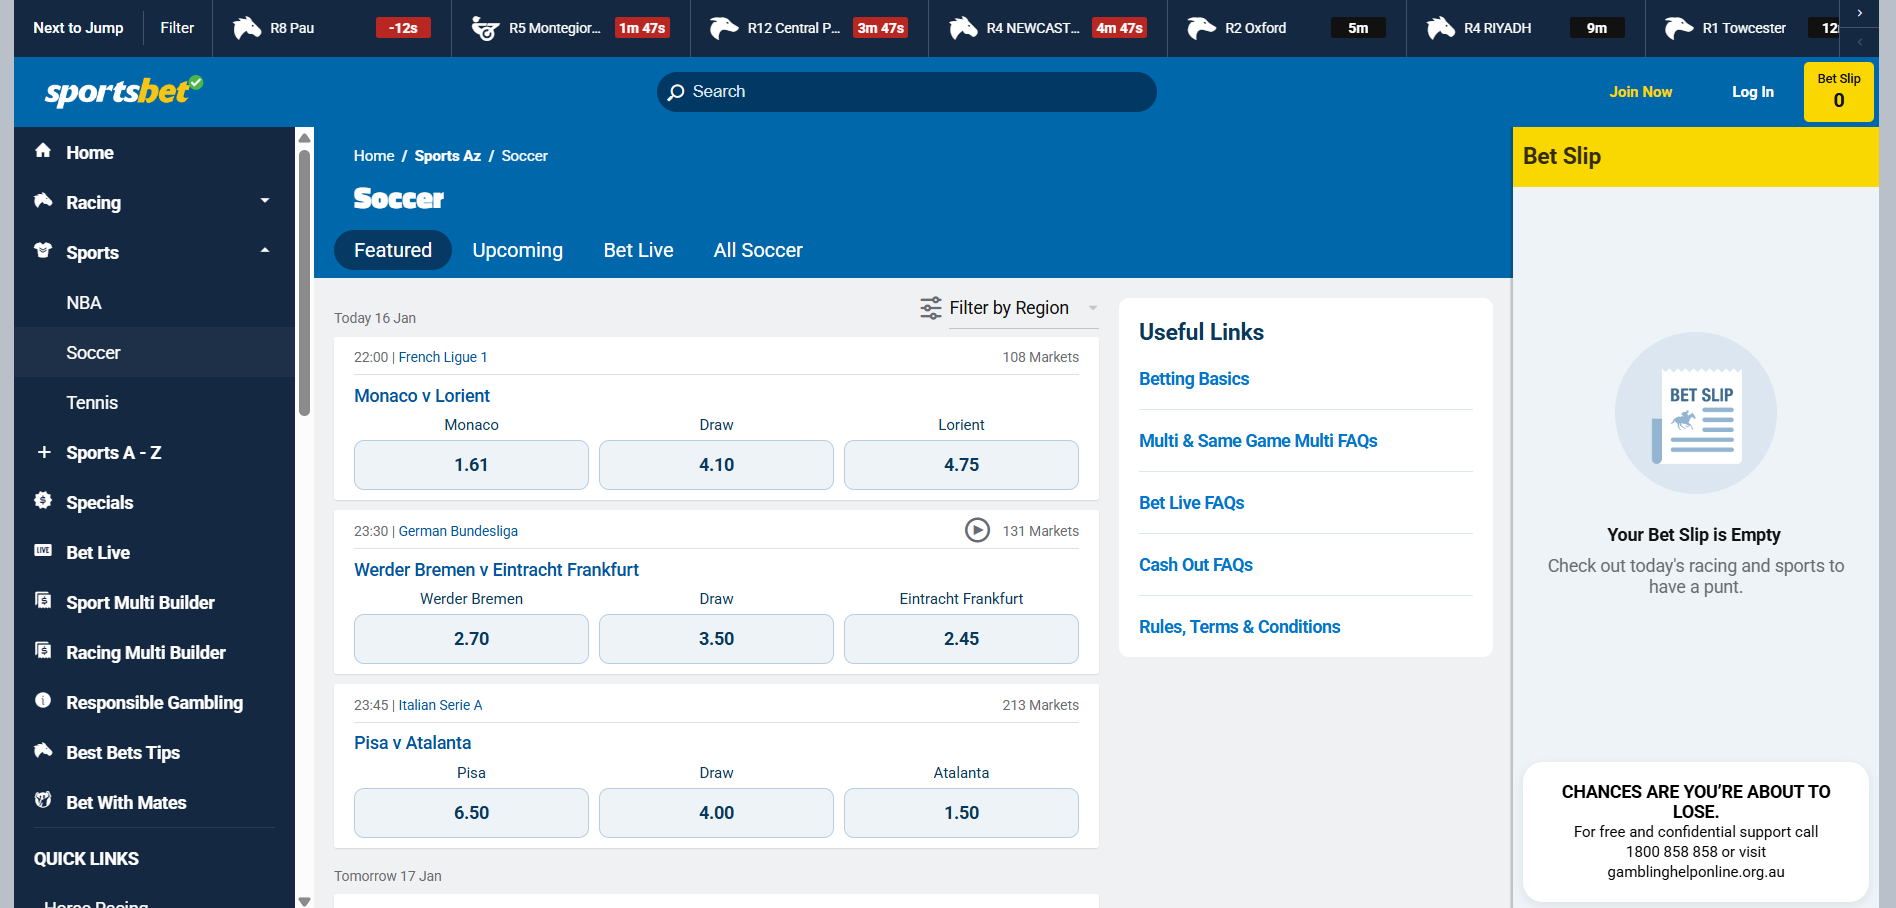Click the Sports trophy icon in sidebar
1896x908 pixels.
coord(43,251)
